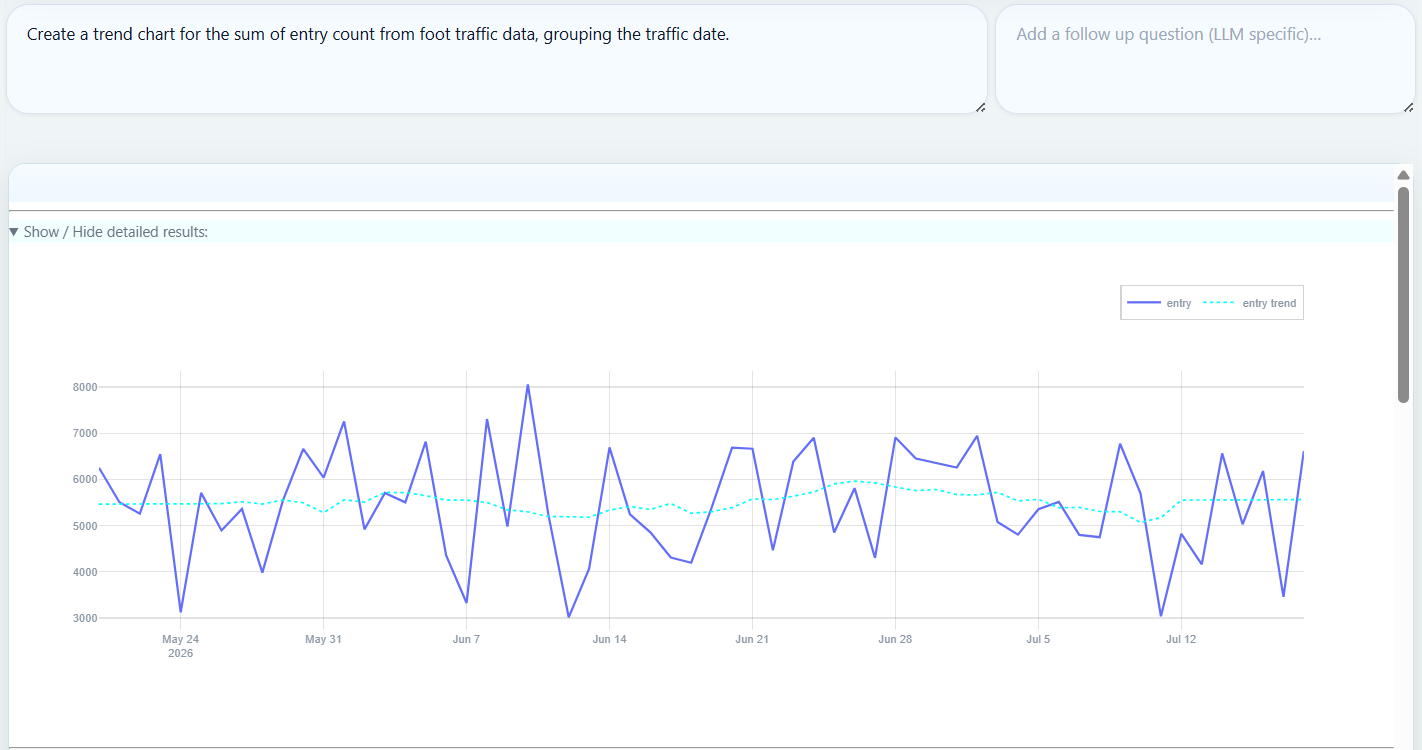Click the scrollbar up arrow
This screenshot has height=750, width=1422.
(1403, 175)
